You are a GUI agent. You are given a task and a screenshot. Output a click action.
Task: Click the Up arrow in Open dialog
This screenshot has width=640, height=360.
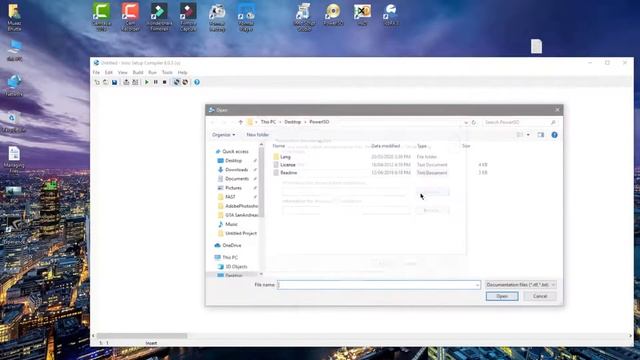(240, 122)
